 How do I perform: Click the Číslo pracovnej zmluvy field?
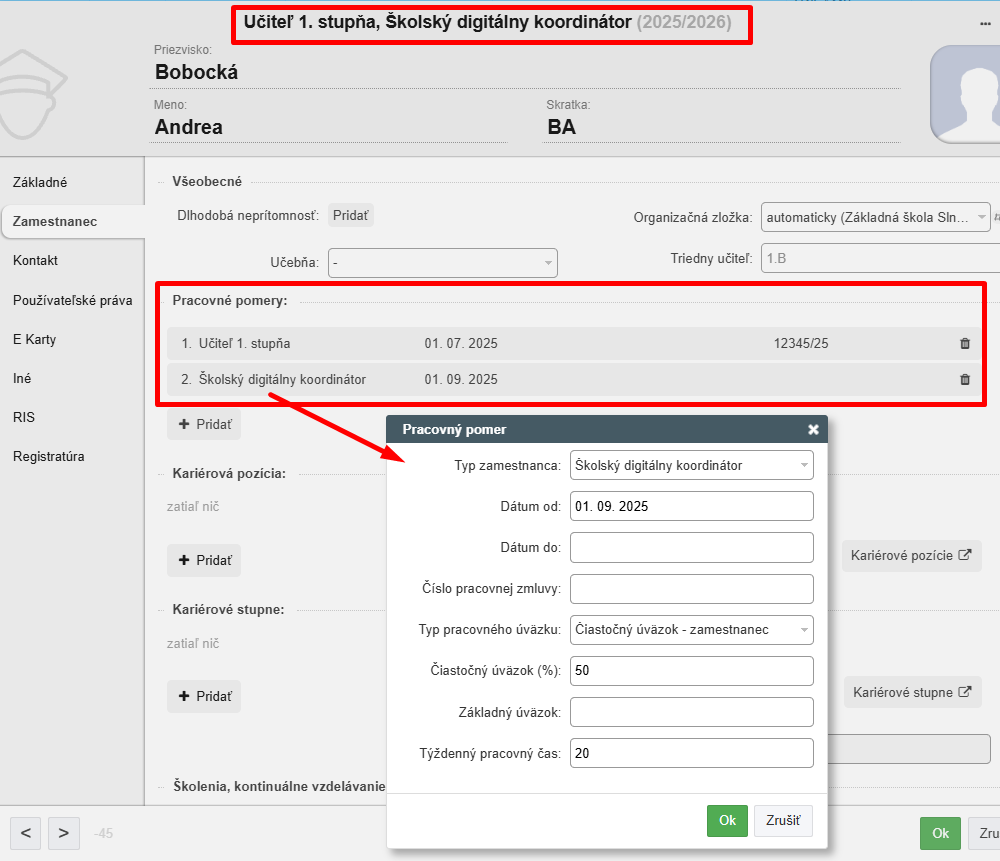pos(691,589)
